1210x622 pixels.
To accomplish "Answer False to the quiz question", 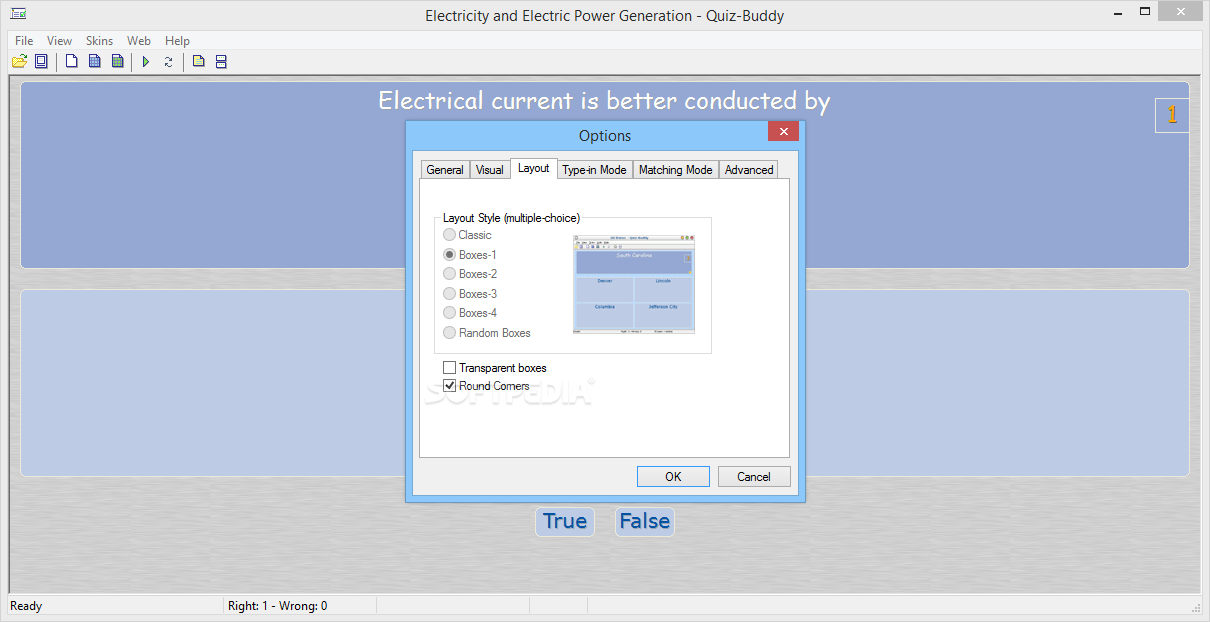I will [644, 521].
